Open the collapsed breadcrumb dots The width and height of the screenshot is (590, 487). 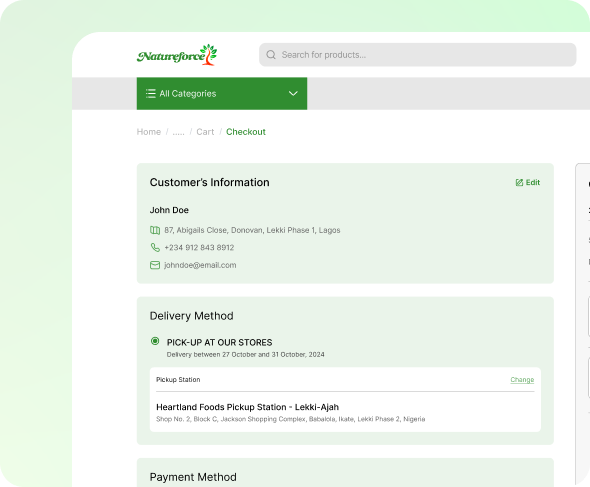click(x=178, y=132)
